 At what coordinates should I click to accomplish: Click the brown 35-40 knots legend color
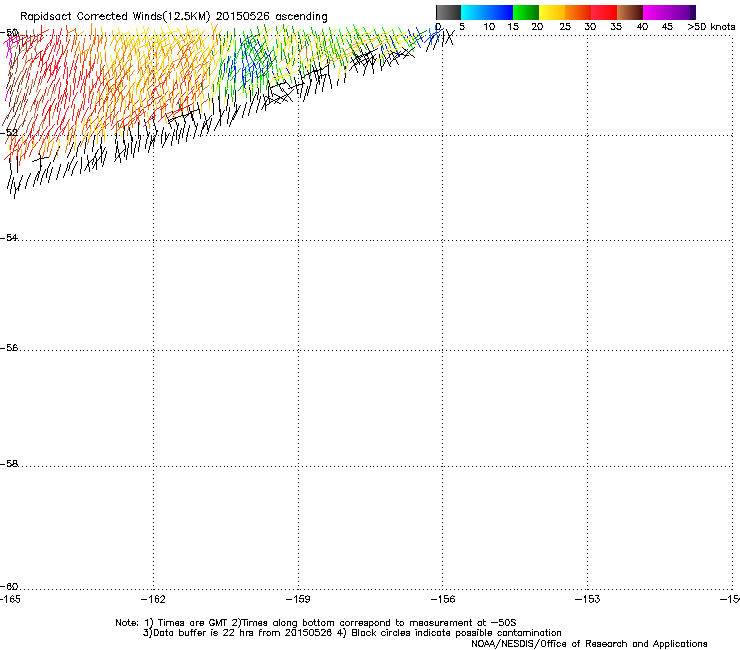point(630,12)
